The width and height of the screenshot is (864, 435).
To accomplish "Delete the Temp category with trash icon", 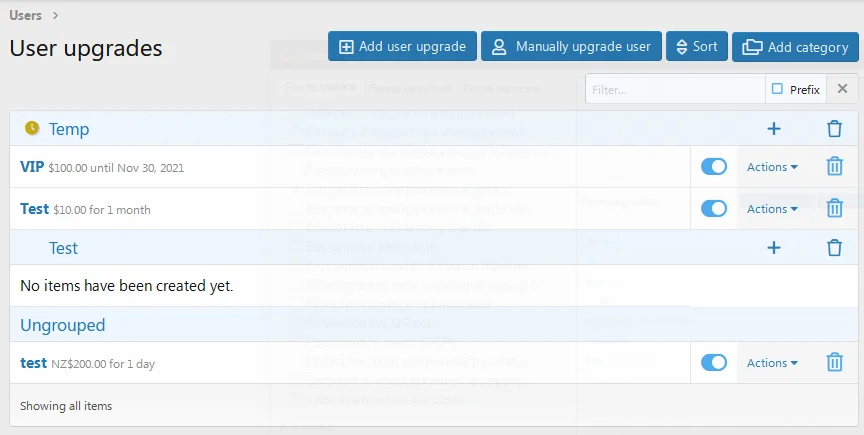I will 834,129.
